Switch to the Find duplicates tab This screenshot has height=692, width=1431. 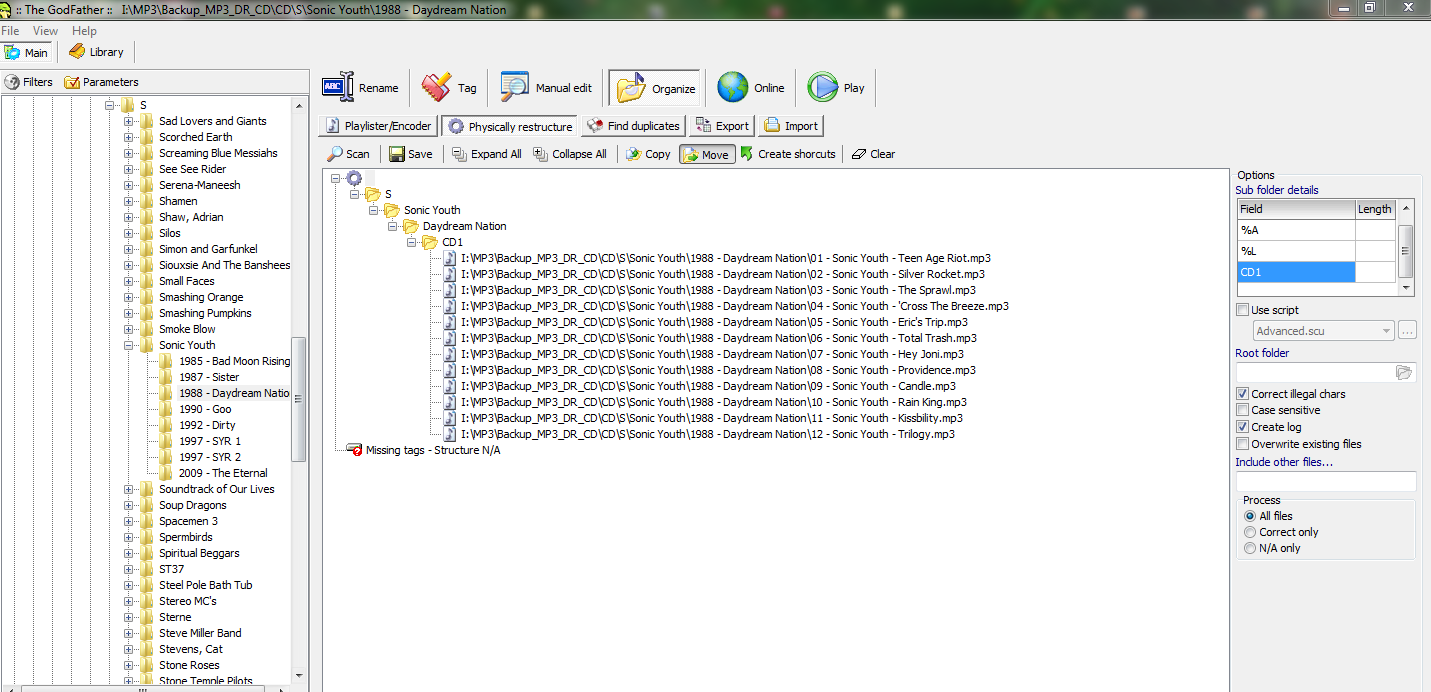[x=633, y=126]
